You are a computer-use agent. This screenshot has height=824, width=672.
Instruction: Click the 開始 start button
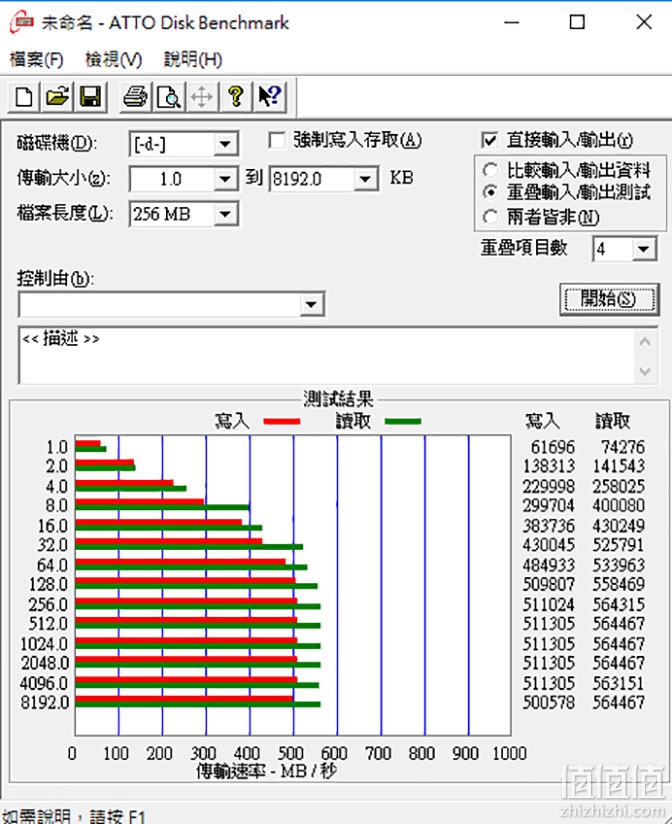coord(609,300)
